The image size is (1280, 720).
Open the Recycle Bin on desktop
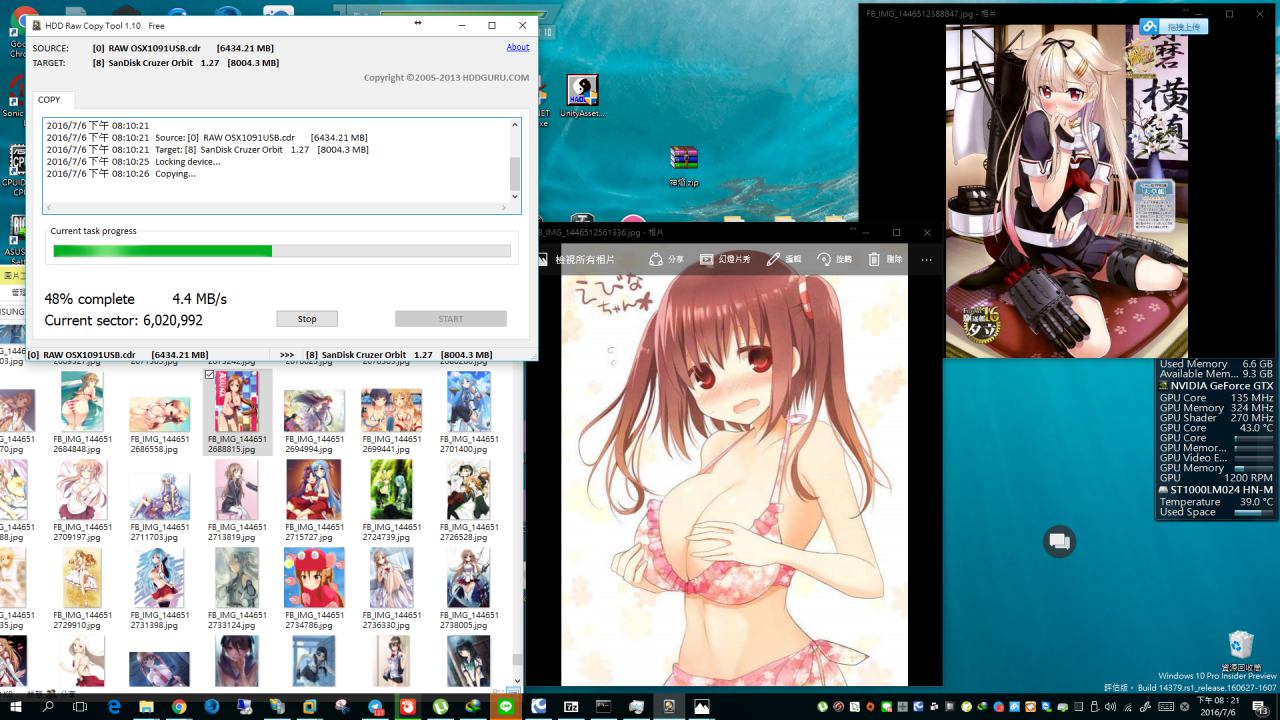pyautogui.click(x=1240, y=646)
